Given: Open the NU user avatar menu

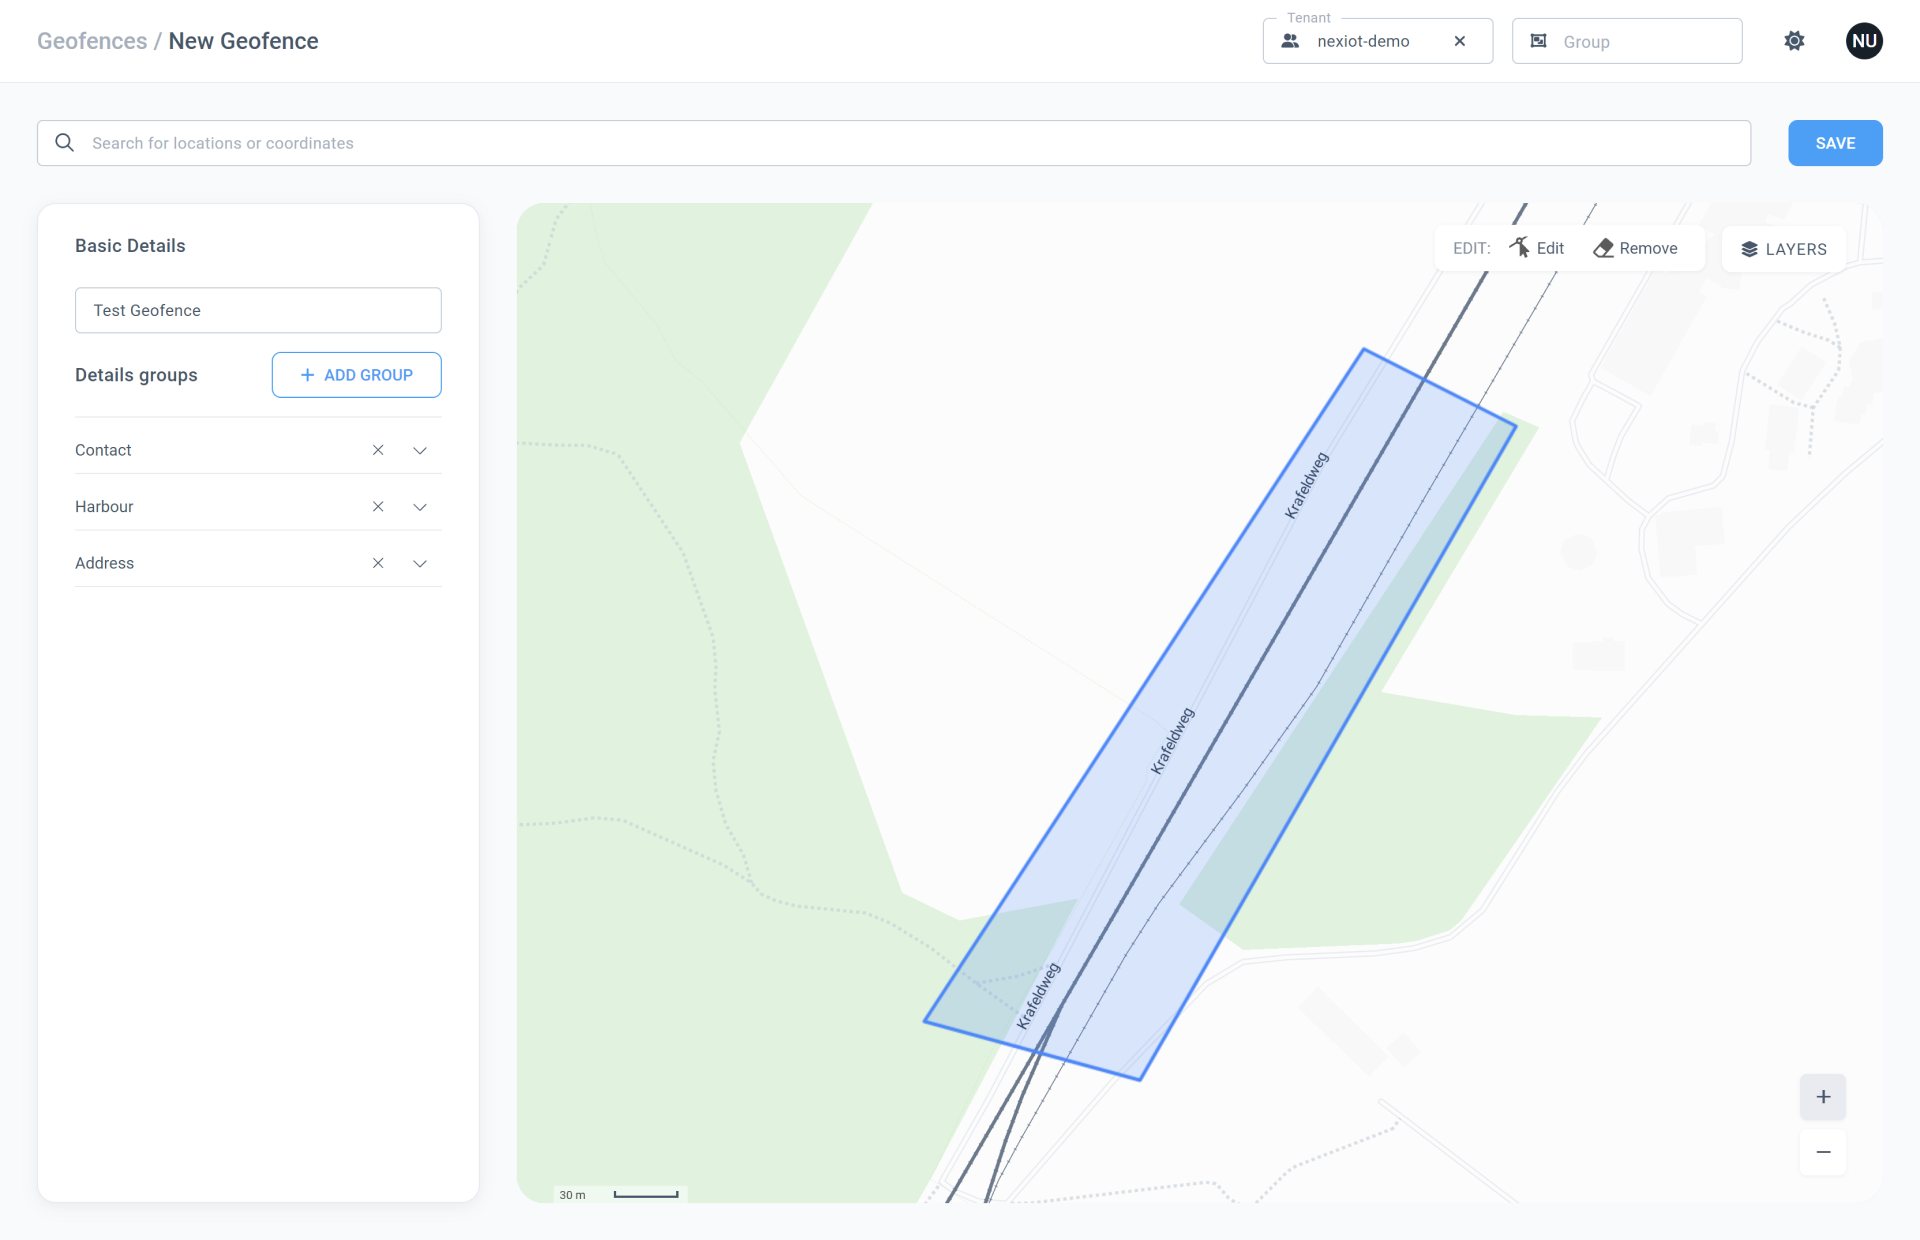Looking at the screenshot, I should (1864, 41).
